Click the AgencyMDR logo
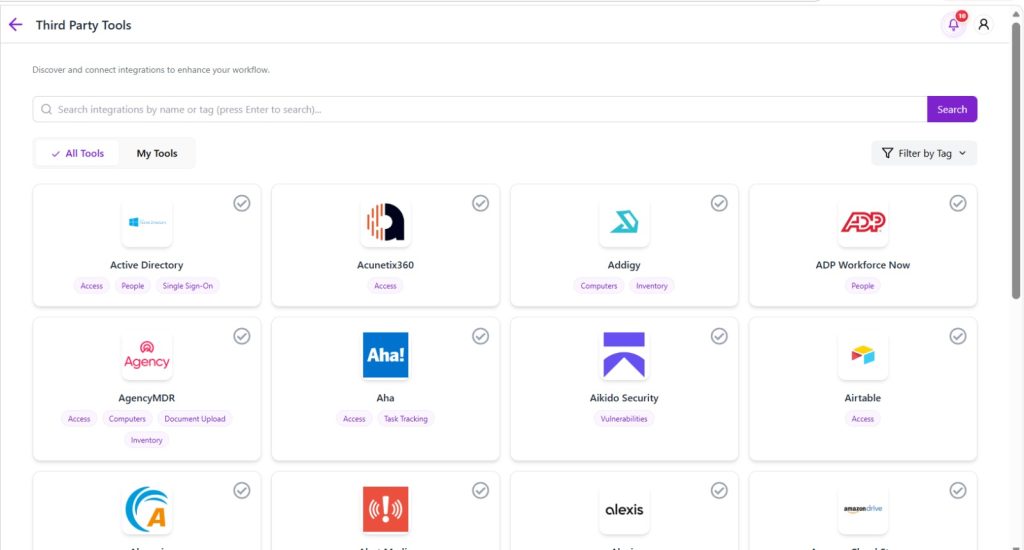Screen dimensions: 1024x550 click(147, 355)
